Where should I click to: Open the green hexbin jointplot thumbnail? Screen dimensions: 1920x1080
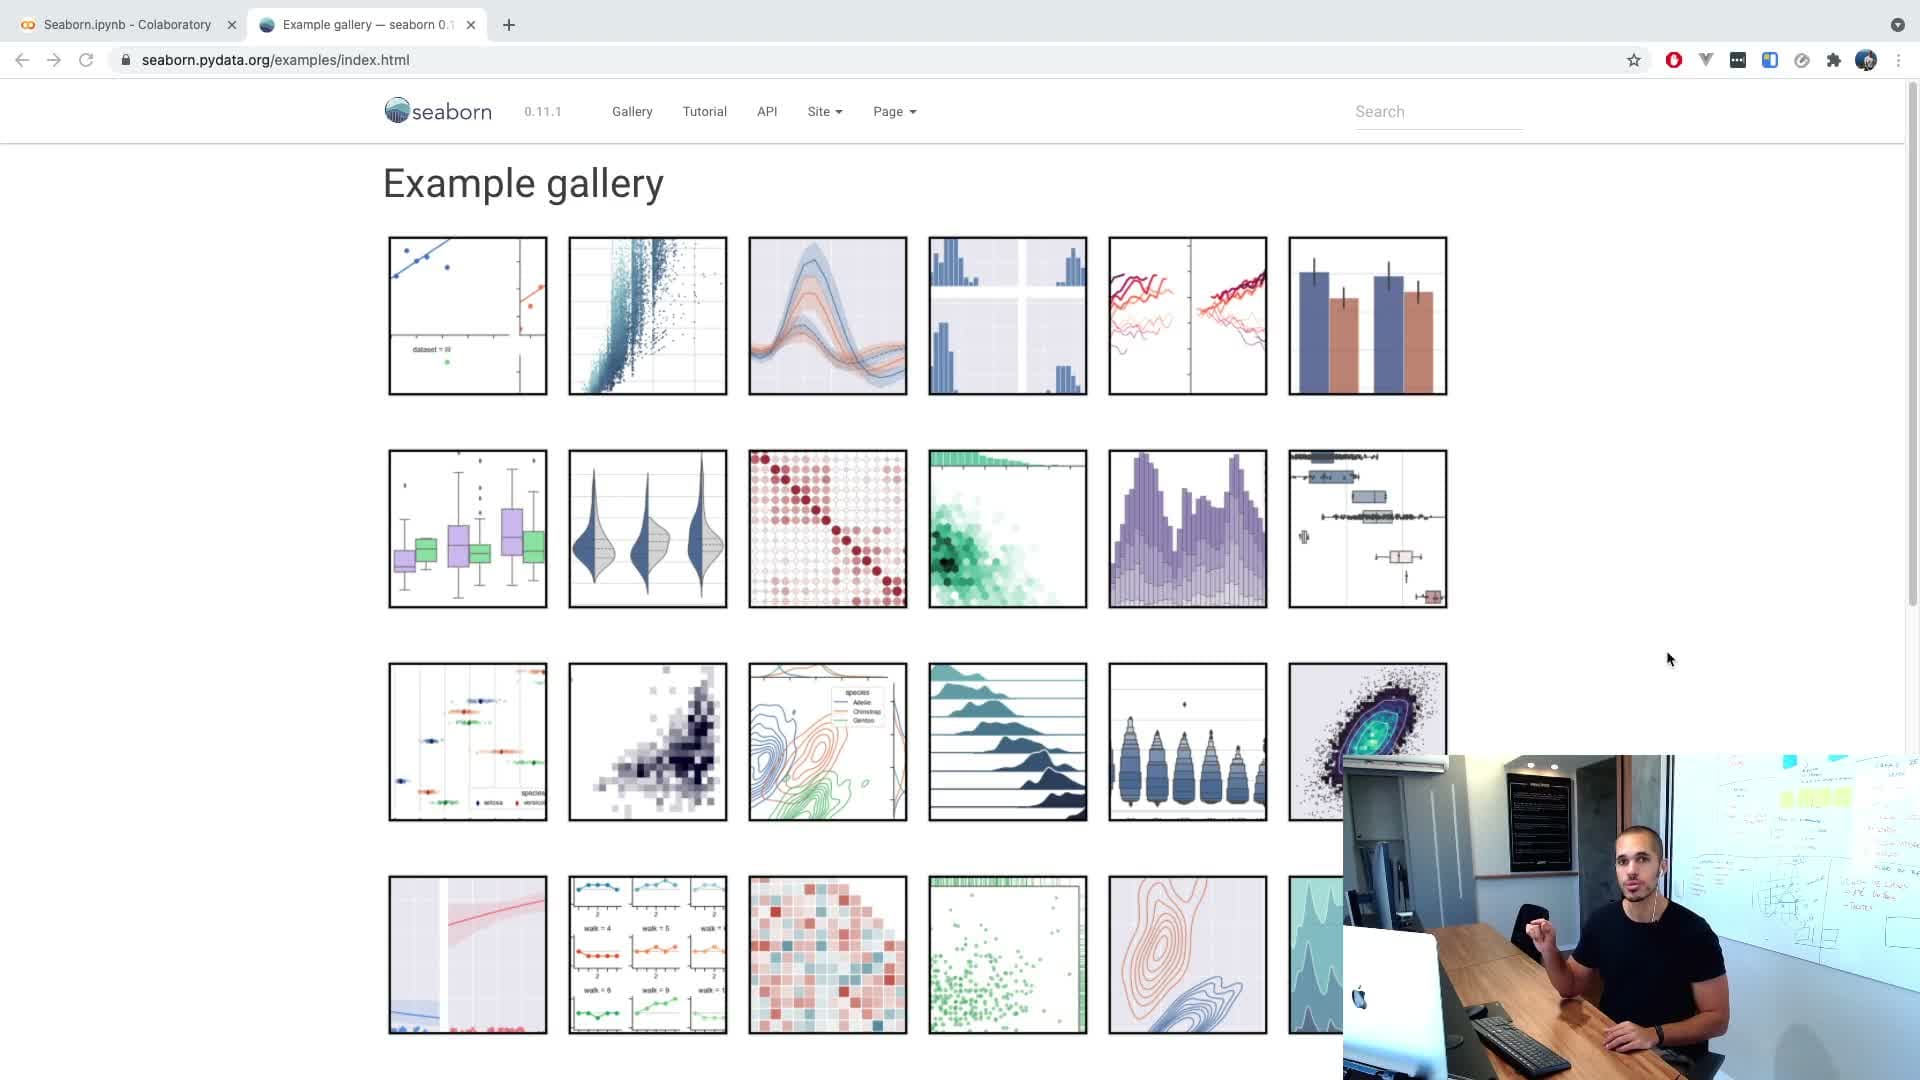[1008, 529]
